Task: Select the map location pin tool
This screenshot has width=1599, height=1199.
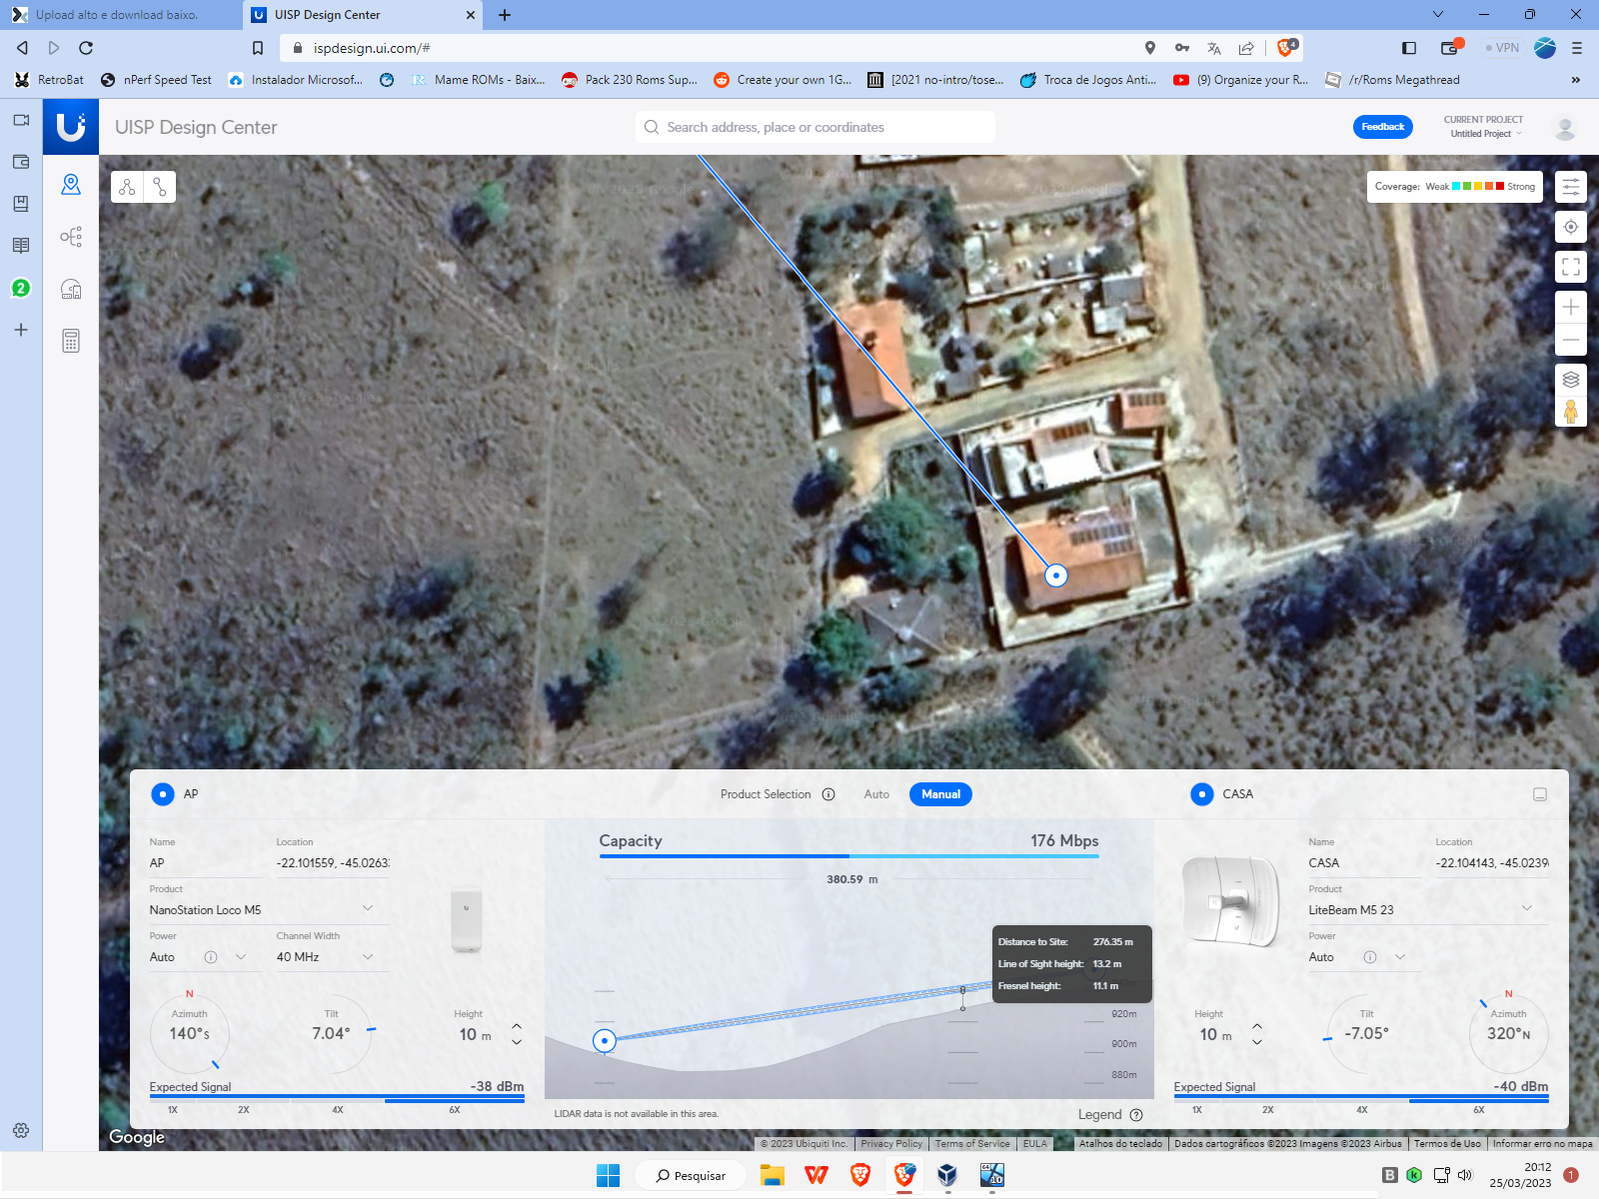Action: [x=71, y=185]
